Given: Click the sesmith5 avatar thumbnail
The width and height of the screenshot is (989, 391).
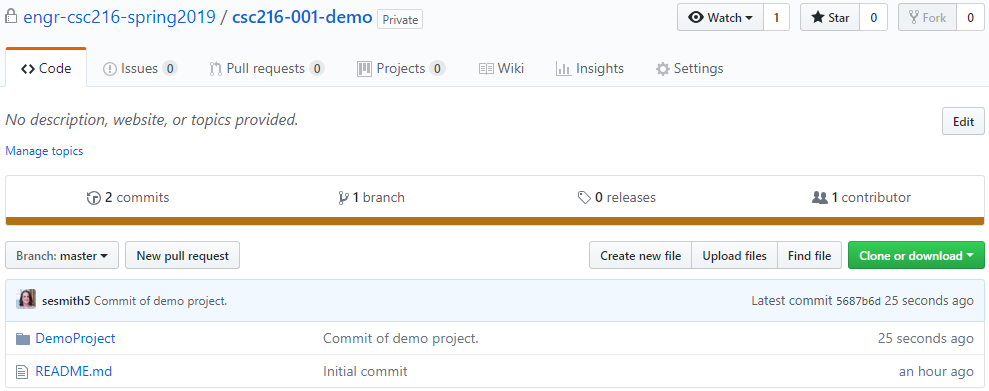Looking at the screenshot, I should (26, 300).
